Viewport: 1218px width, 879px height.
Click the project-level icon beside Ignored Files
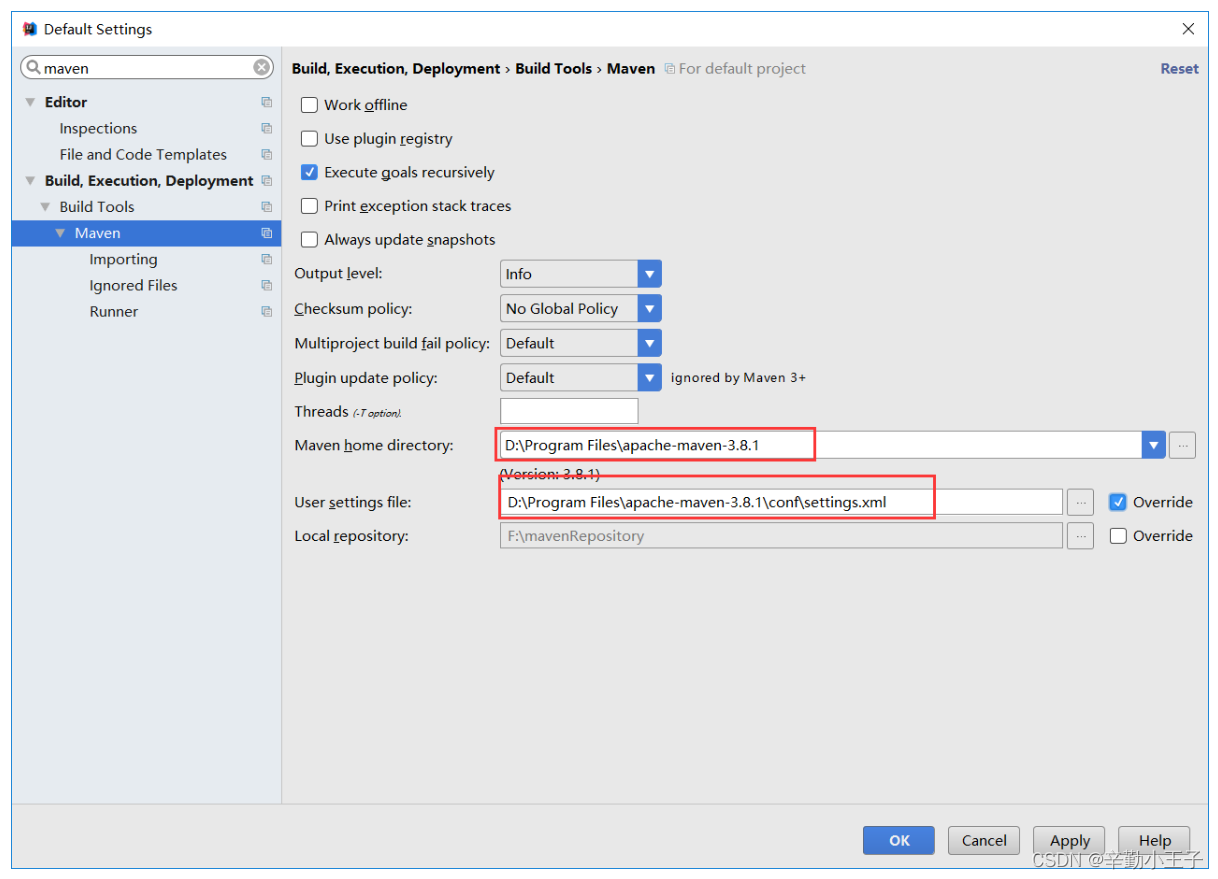266,285
